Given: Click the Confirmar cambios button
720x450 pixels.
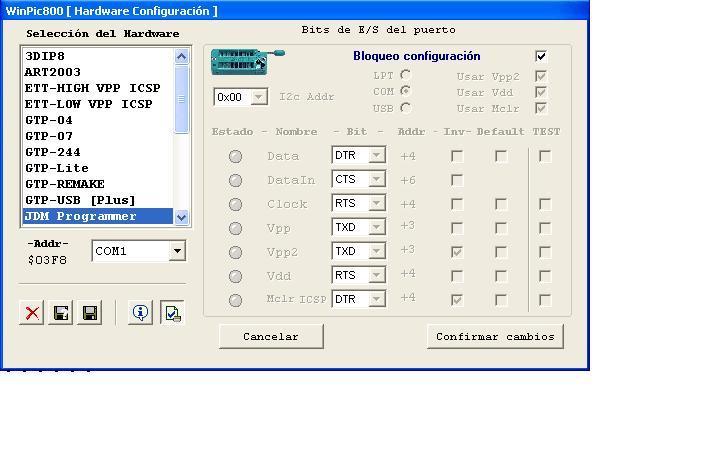Looking at the screenshot, I should (x=495, y=337).
